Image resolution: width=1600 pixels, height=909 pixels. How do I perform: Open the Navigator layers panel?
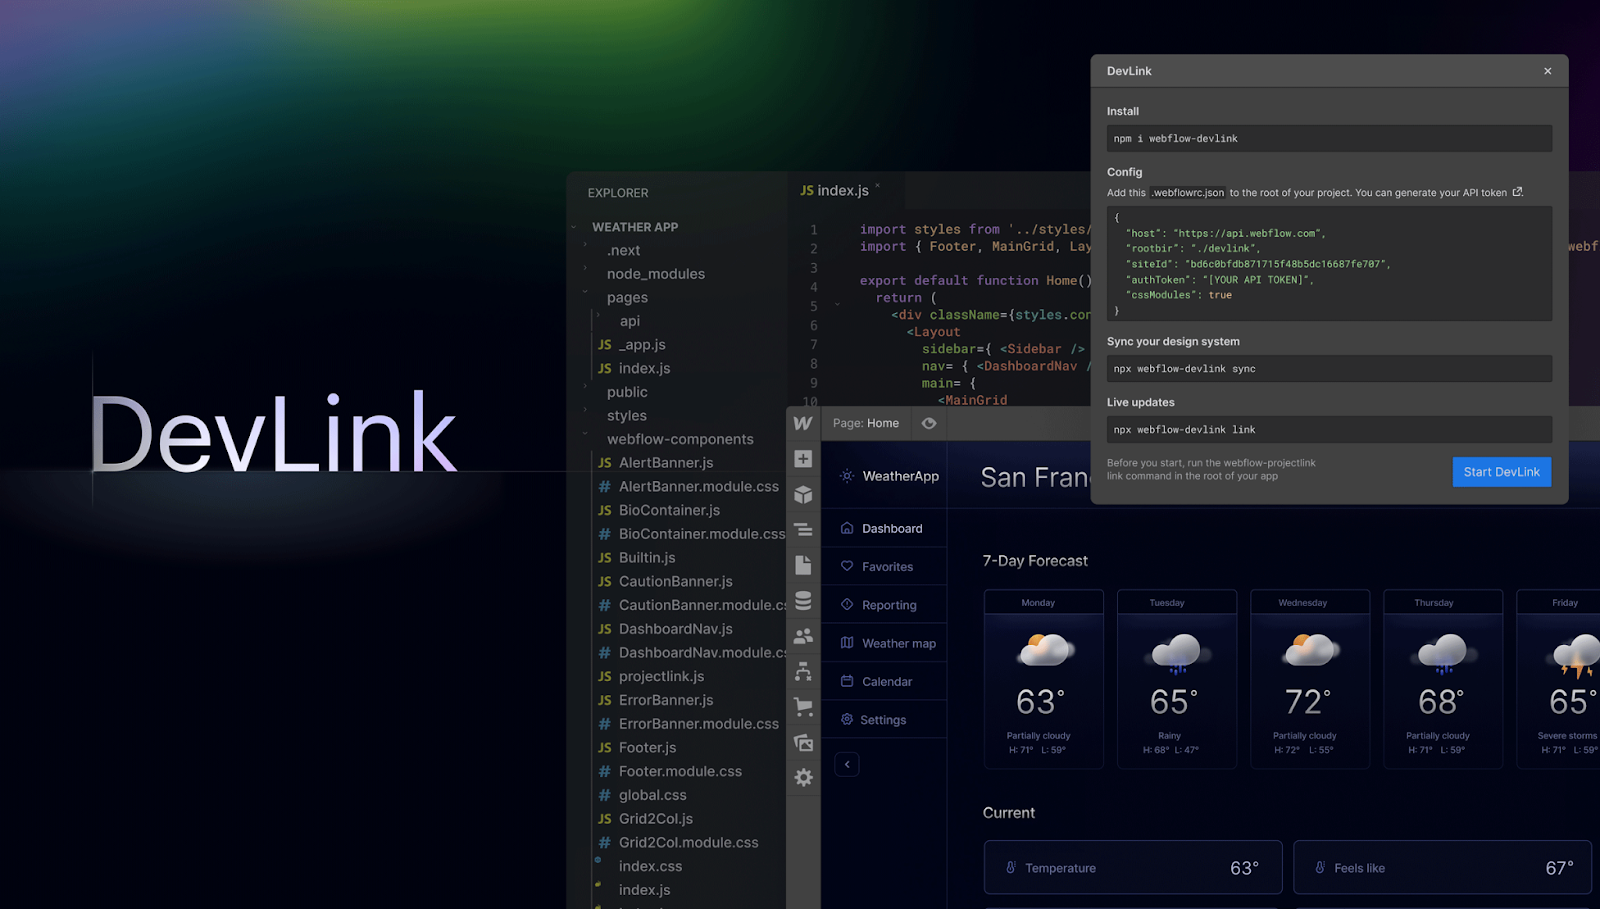[x=803, y=530]
